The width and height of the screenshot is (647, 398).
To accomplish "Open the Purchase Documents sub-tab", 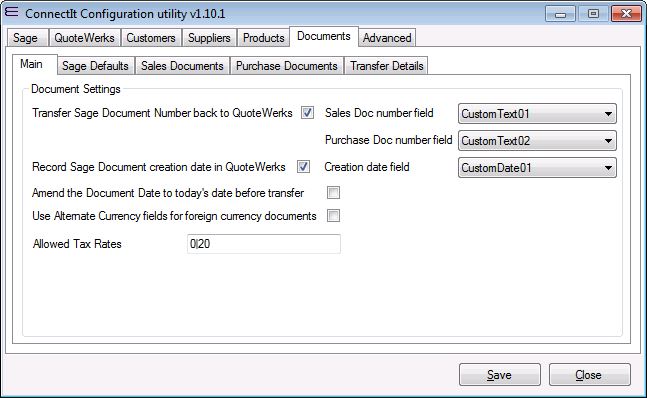I will pyautogui.click(x=286, y=66).
